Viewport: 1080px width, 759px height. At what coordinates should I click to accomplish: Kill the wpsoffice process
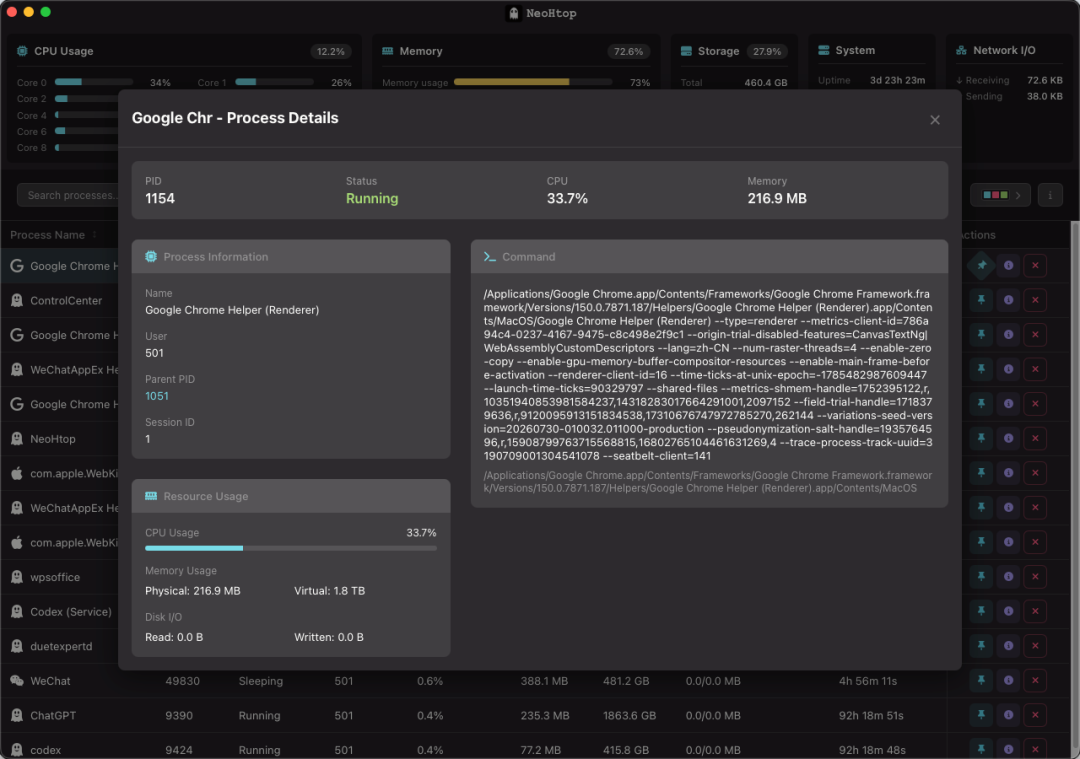[1035, 576]
